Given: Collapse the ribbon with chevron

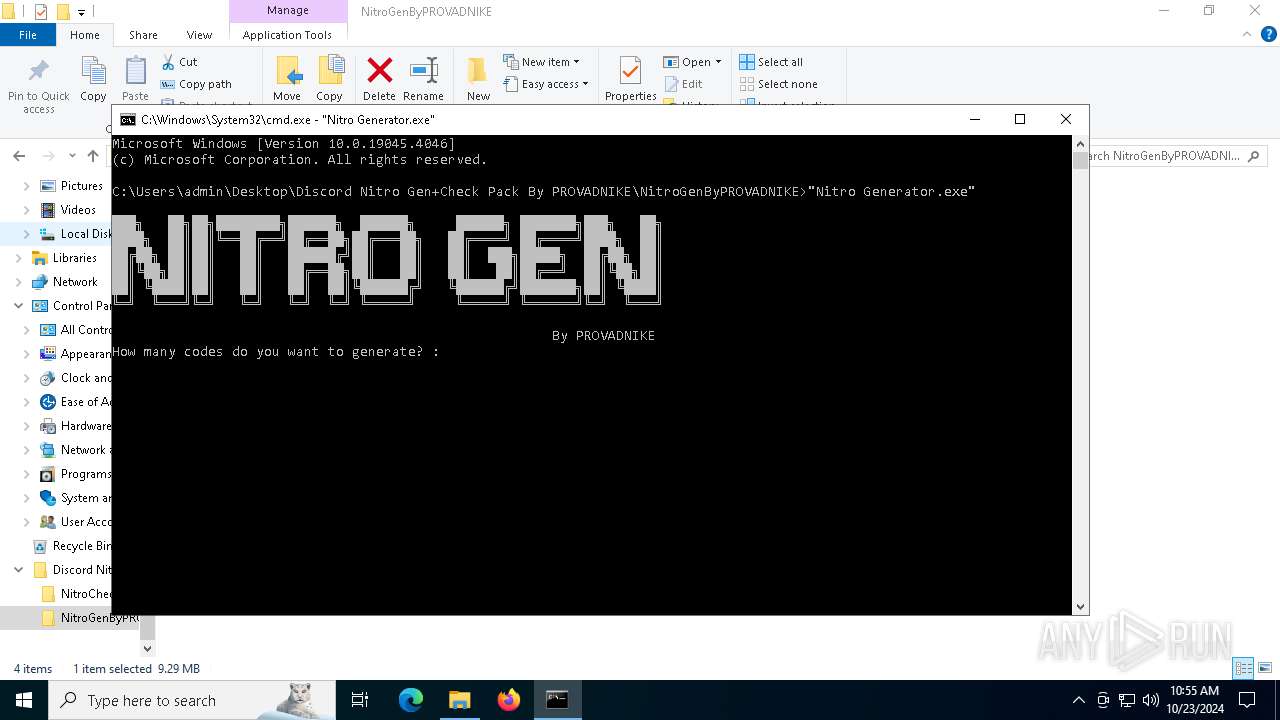Looking at the screenshot, I should (x=1246, y=34).
